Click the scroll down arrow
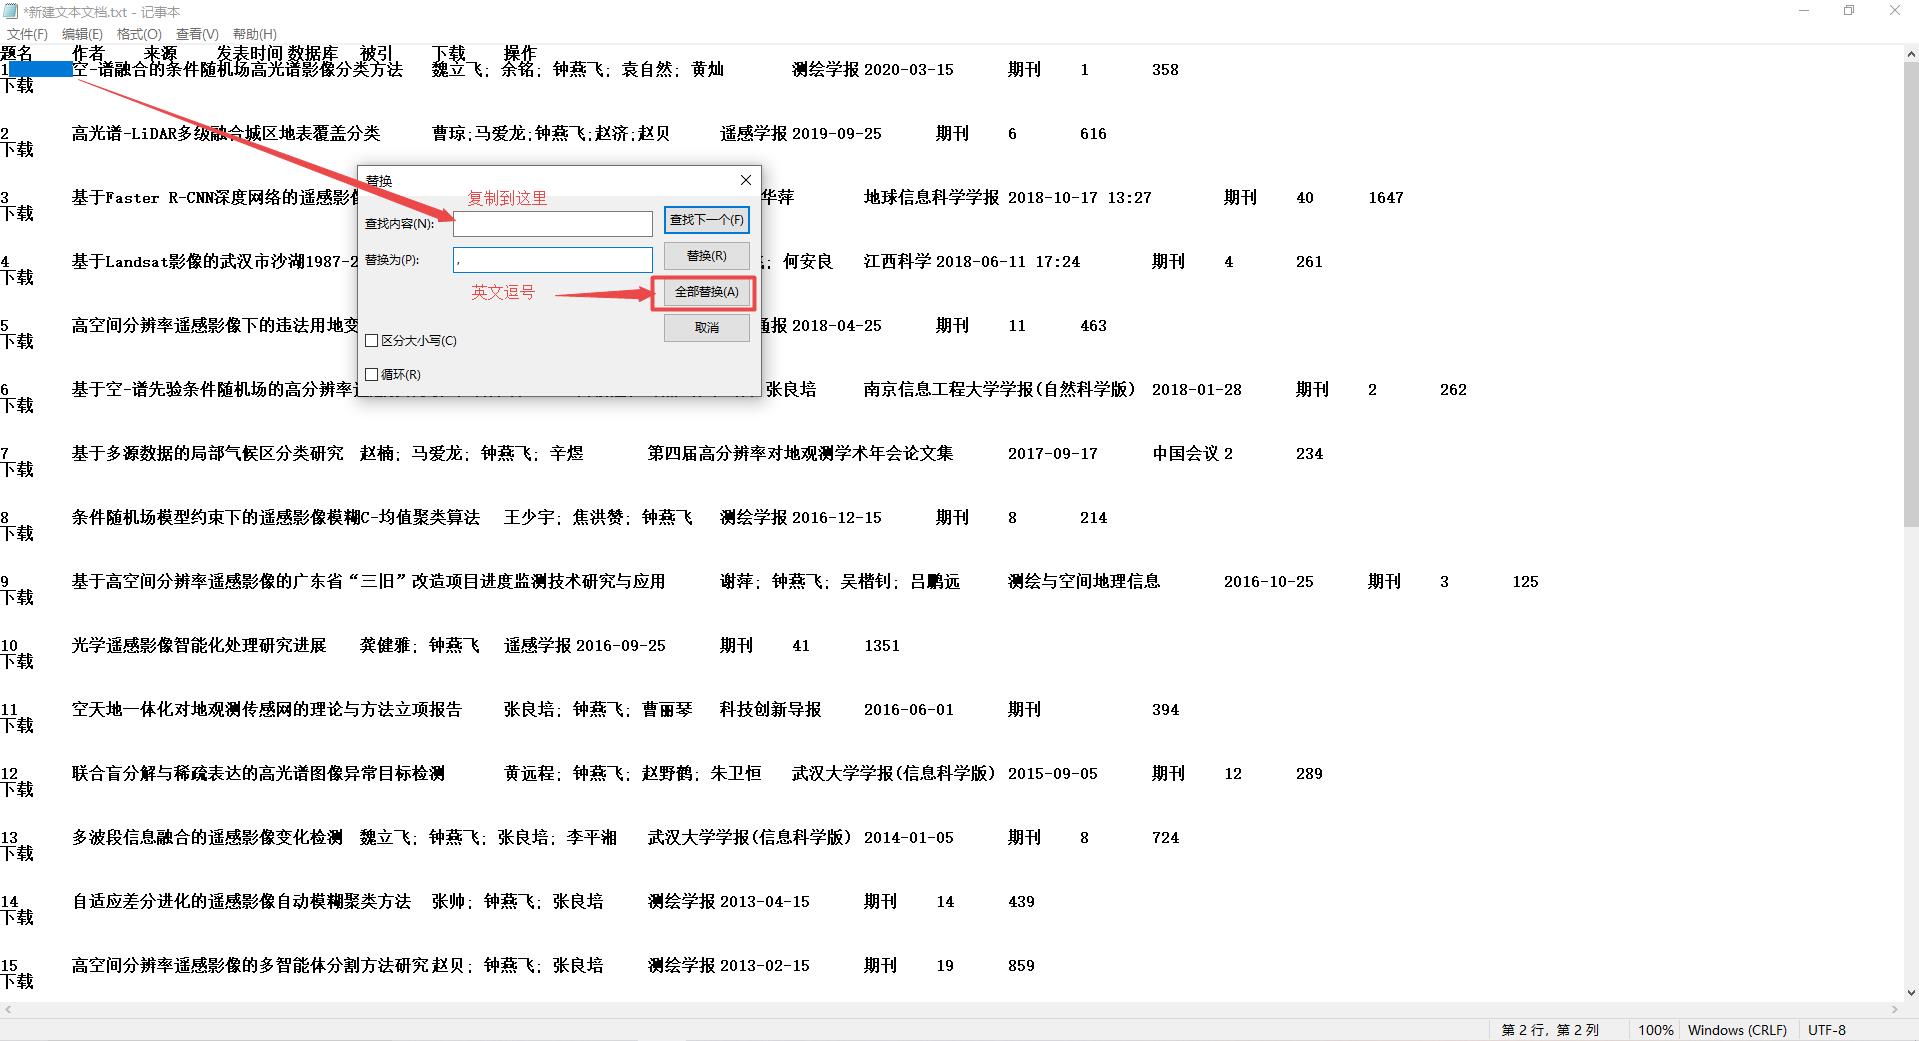1919x1041 pixels. [1910, 994]
